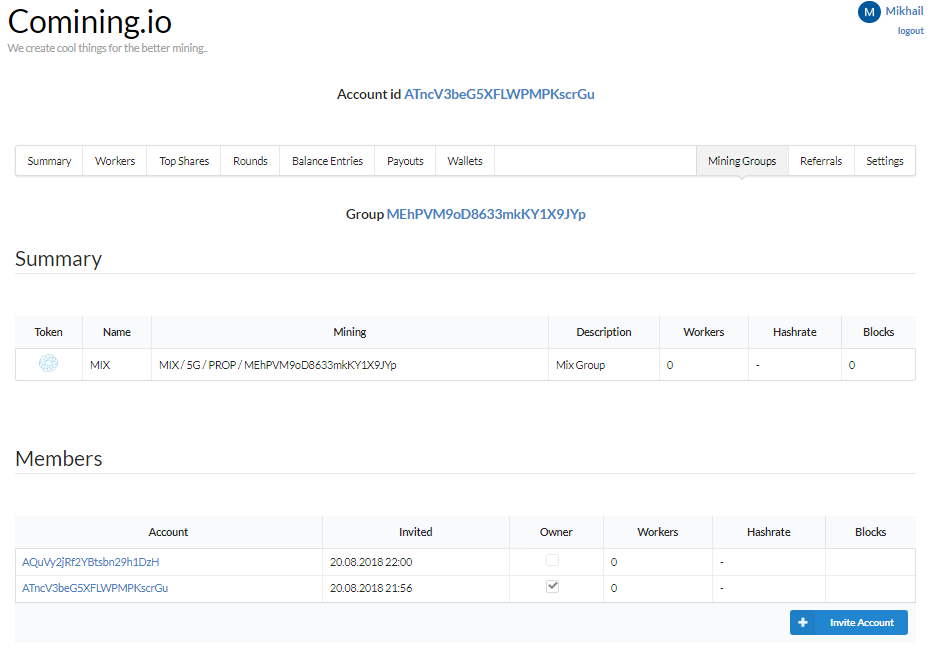The height and width of the screenshot is (648, 930).
Task: Click the Mikhail avatar circle
Action: [x=869, y=12]
